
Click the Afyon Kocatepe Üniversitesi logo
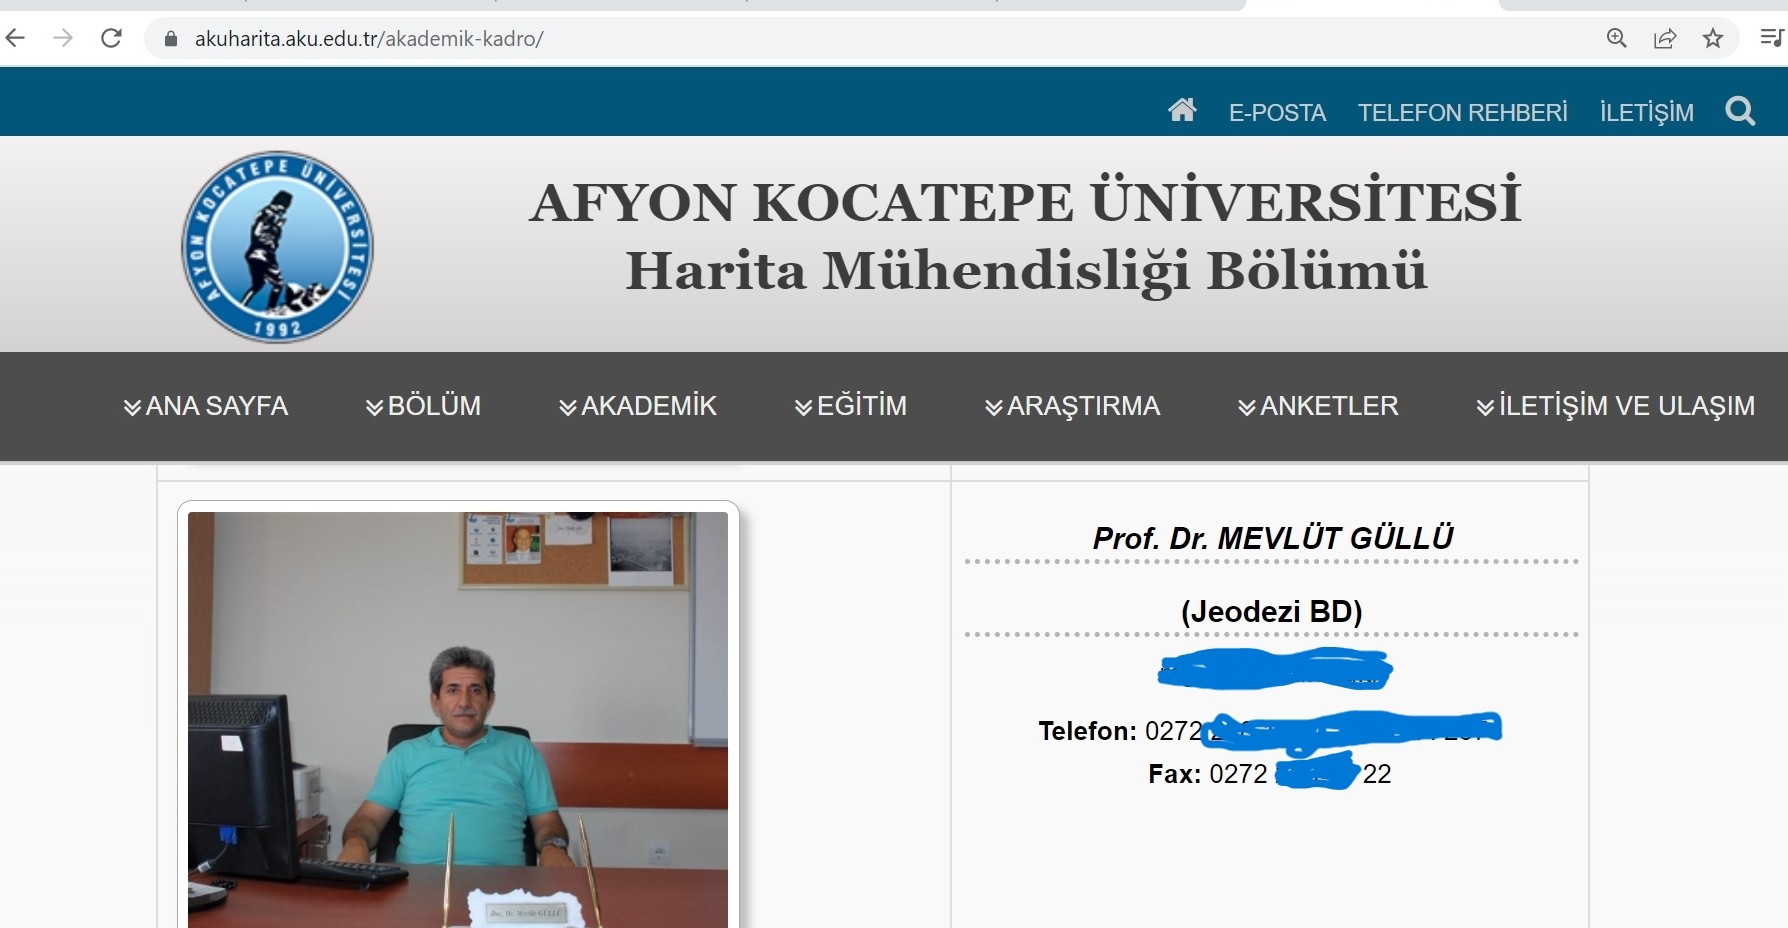[x=277, y=247]
